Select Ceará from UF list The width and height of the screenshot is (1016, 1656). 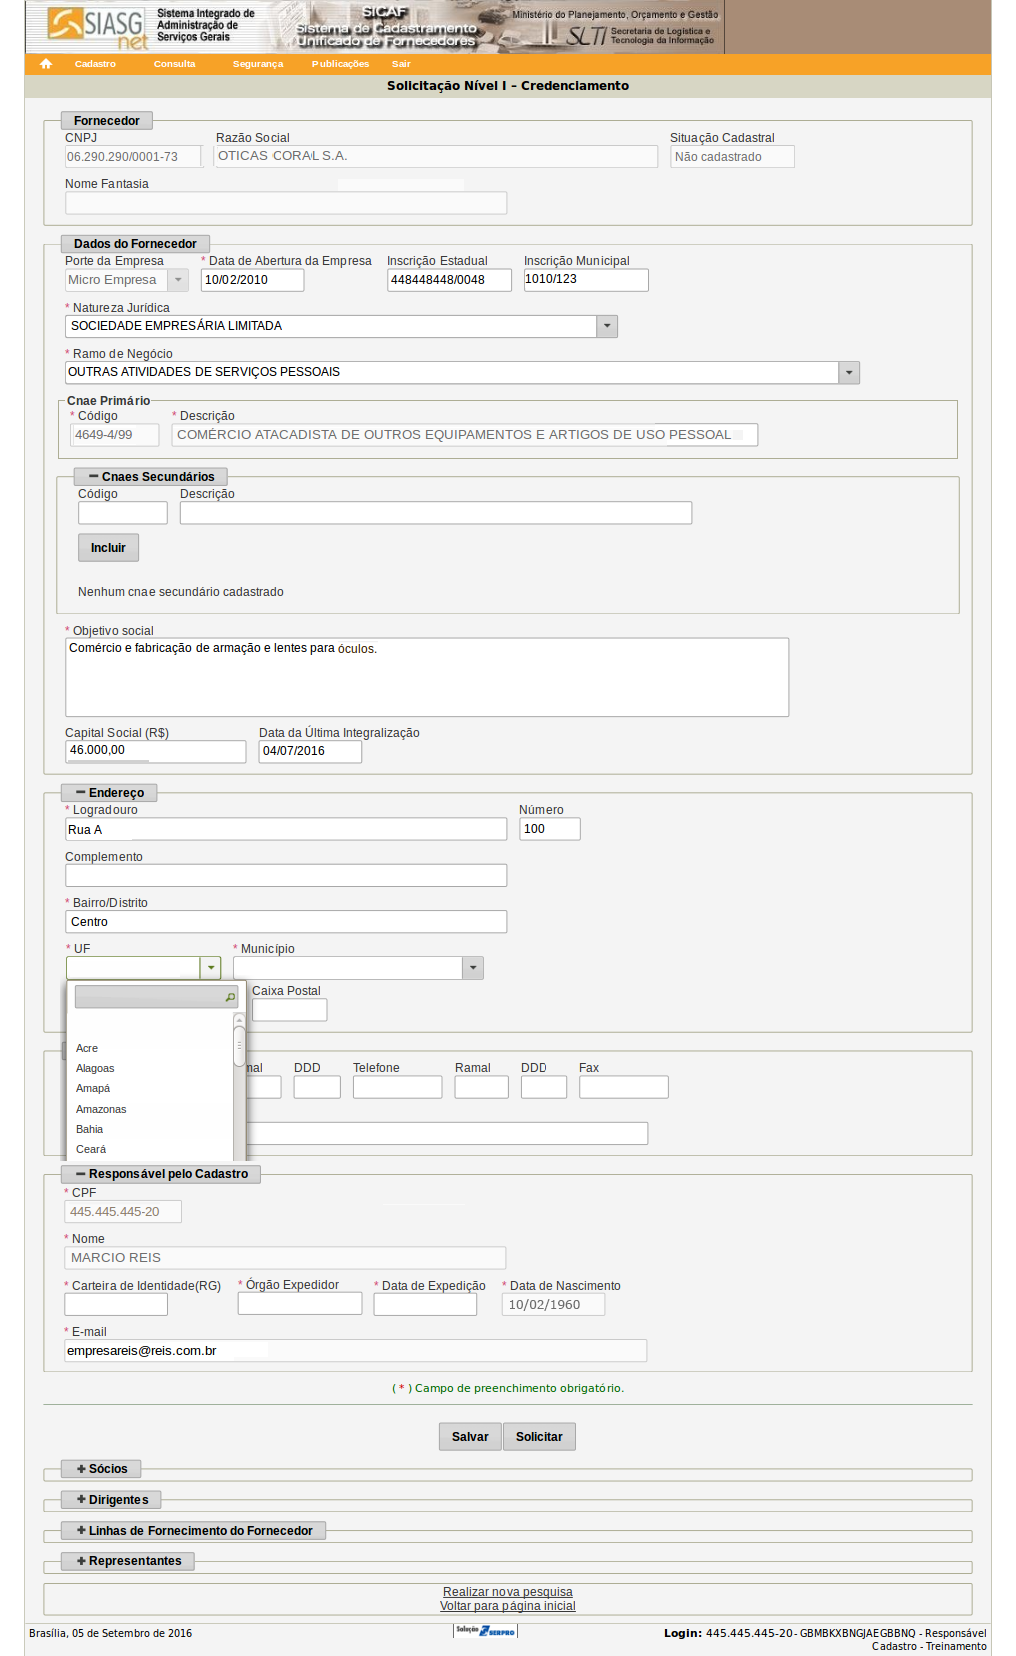click(x=91, y=1150)
